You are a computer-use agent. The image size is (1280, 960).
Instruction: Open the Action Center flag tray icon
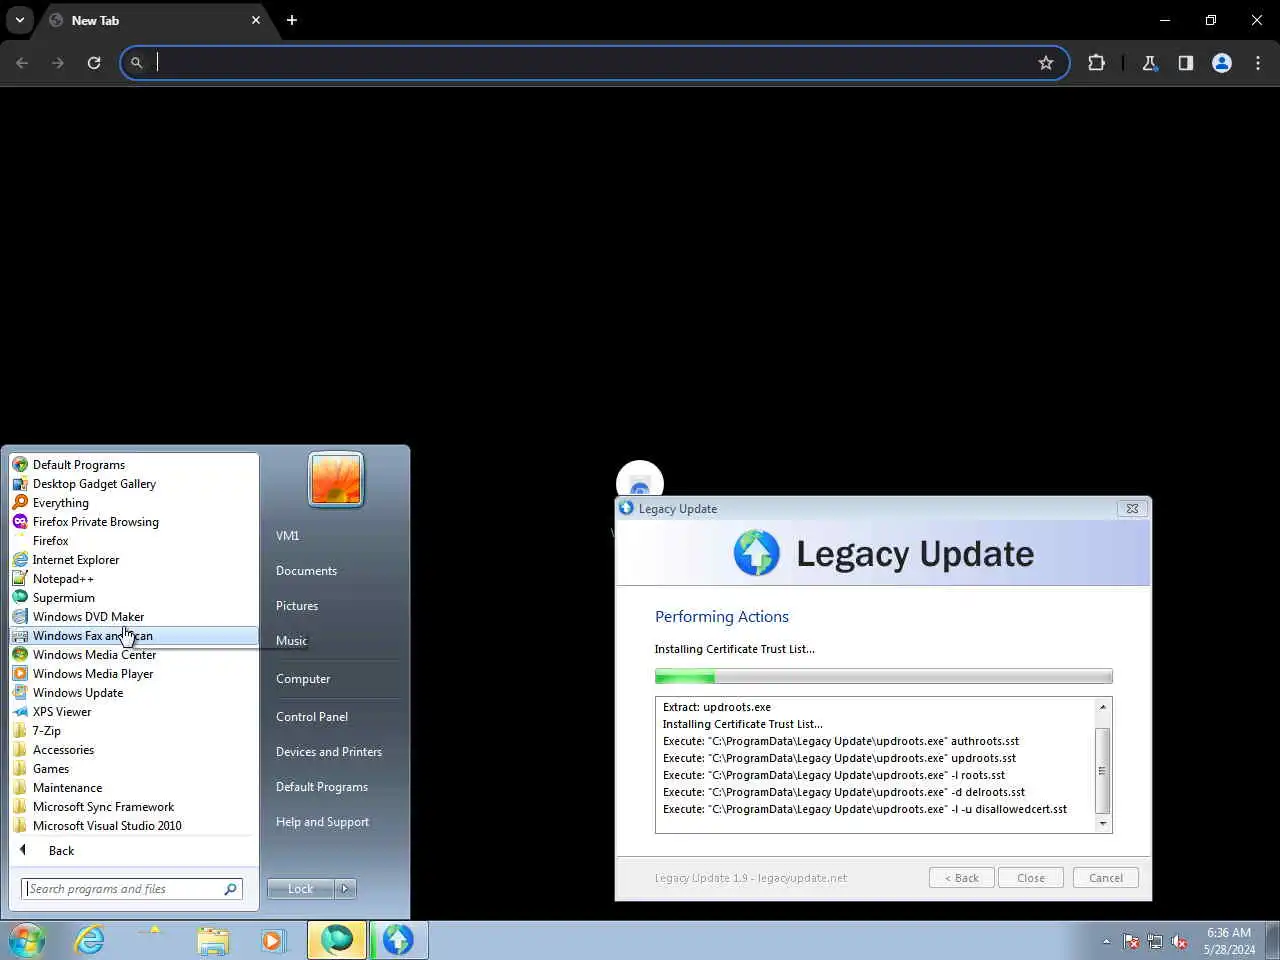(1131, 941)
